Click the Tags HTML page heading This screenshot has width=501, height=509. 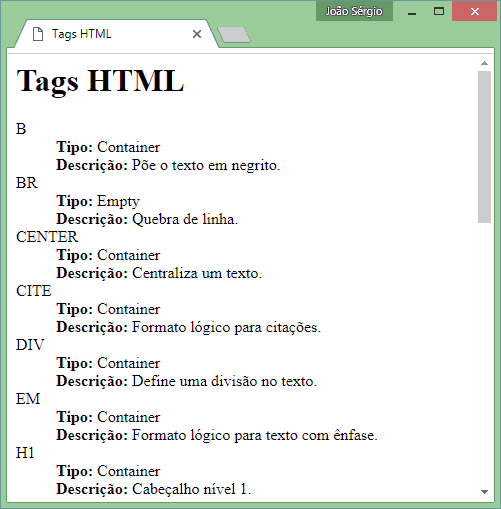[100, 81]
